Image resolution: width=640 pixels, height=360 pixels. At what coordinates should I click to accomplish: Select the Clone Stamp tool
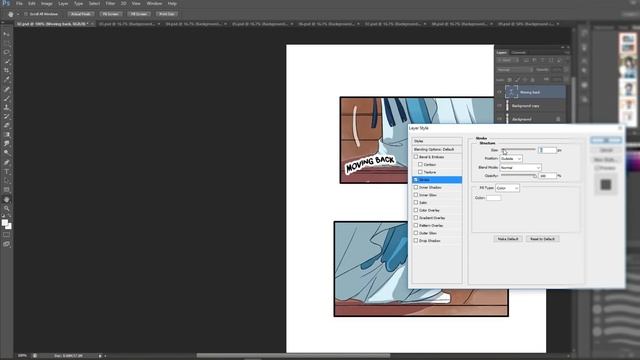(x=7, y=107)
